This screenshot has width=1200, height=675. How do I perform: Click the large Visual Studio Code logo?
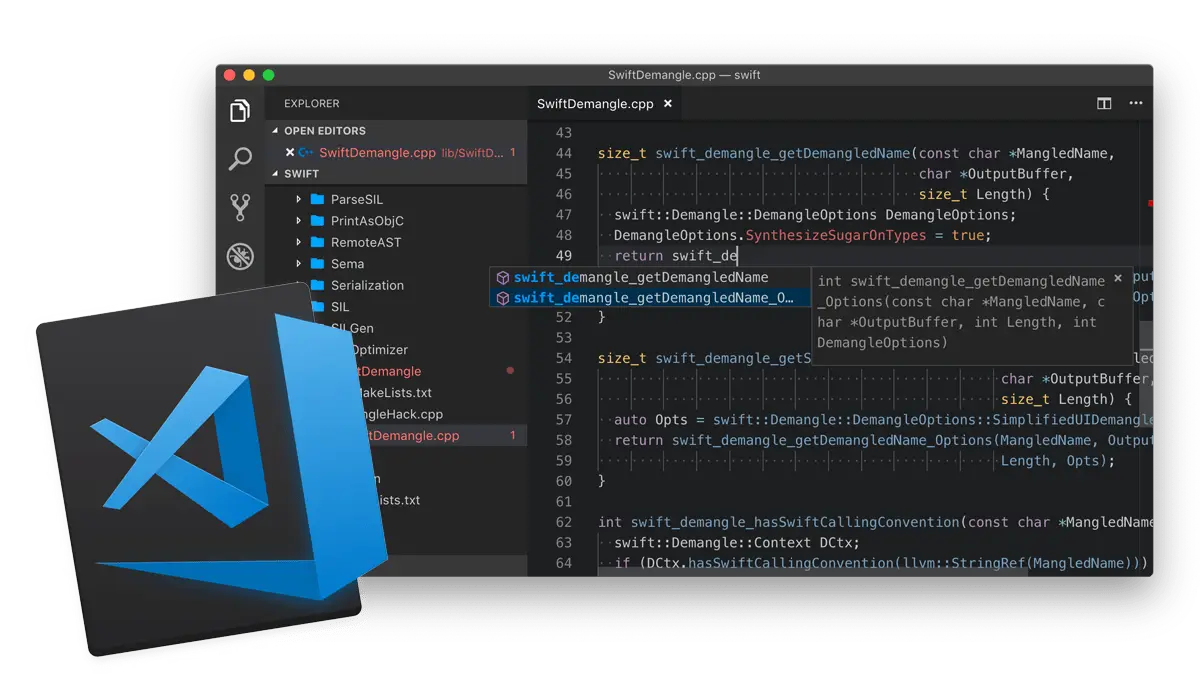coord(211,468)
